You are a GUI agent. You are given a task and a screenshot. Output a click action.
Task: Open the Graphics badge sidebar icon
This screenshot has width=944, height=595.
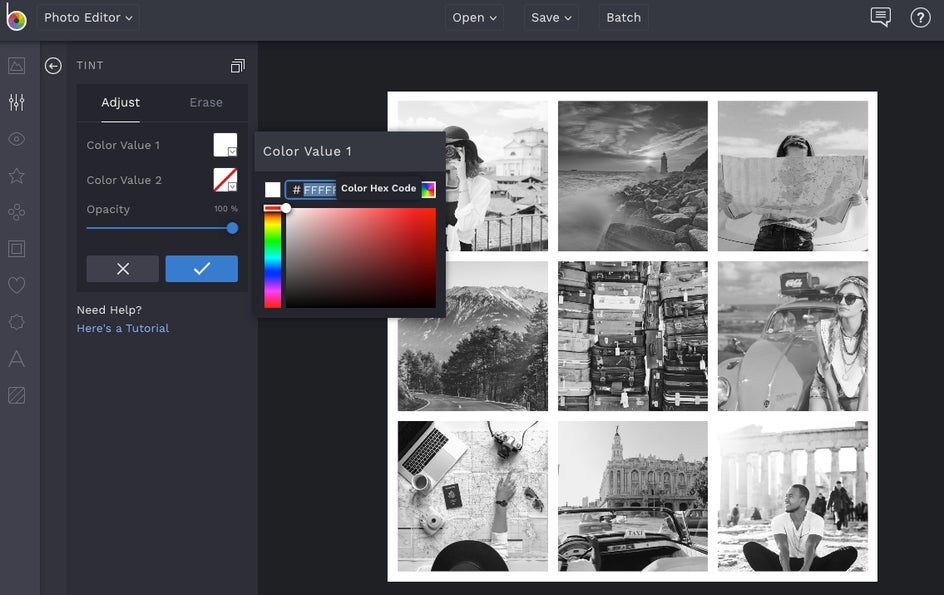click(x=16, y=322)
